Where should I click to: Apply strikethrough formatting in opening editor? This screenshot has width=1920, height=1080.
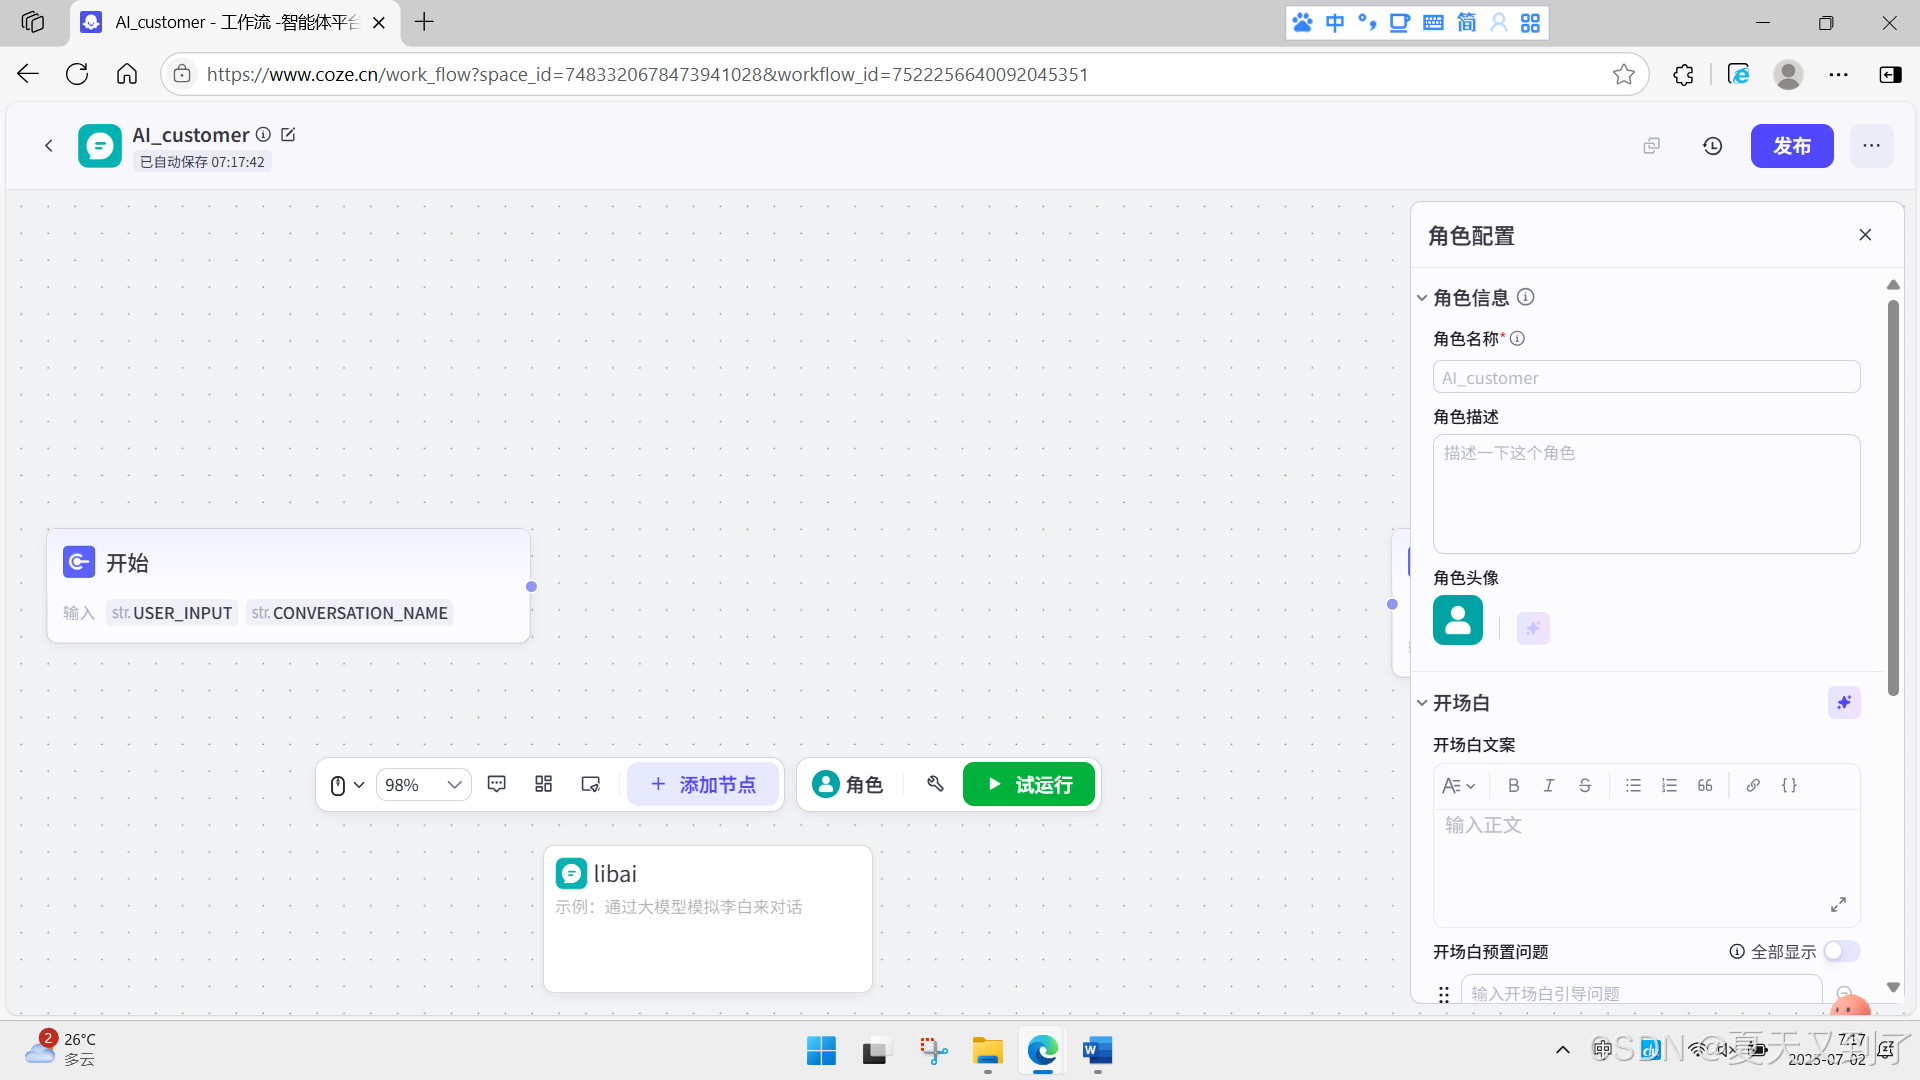[1584, 786]
